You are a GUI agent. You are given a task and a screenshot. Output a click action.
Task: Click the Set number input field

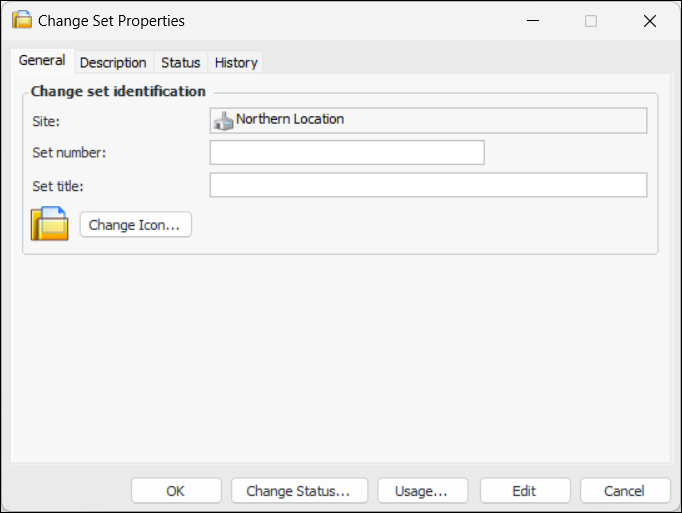pos(347,153)
